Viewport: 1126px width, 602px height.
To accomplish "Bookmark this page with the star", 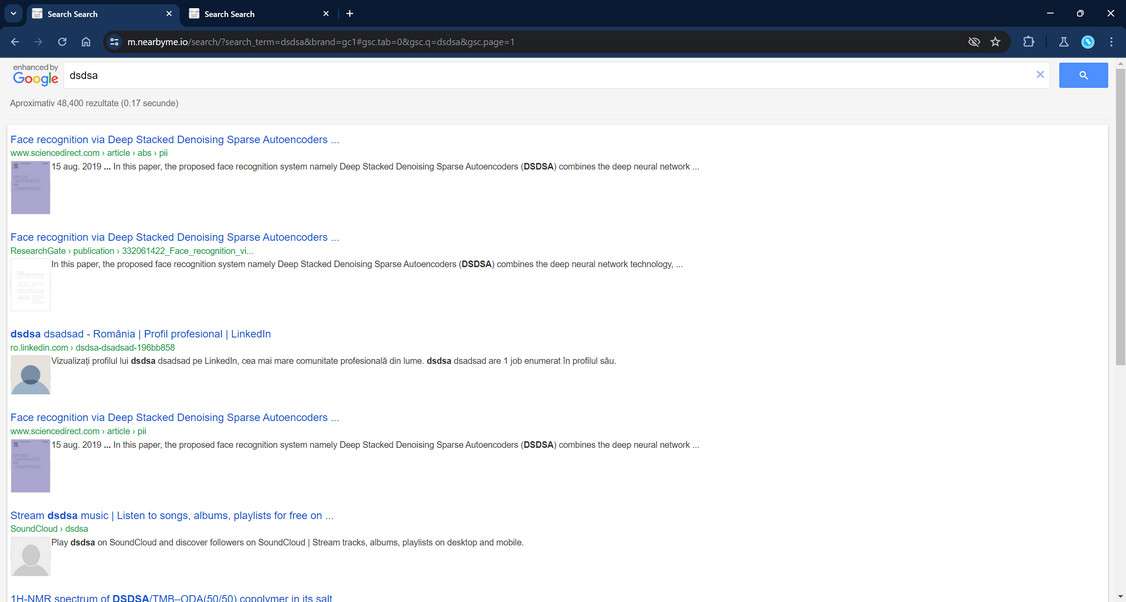I will tap(995, 42).
